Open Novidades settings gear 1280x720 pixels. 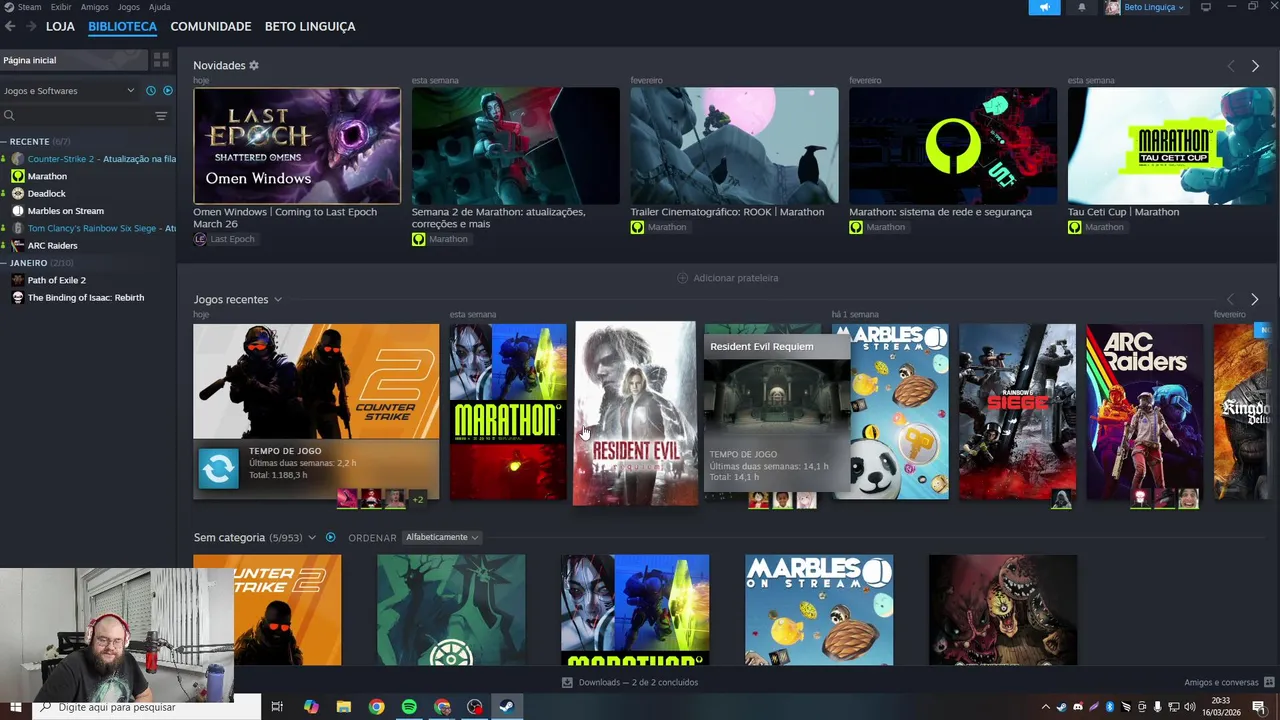[x=254, y=65]
